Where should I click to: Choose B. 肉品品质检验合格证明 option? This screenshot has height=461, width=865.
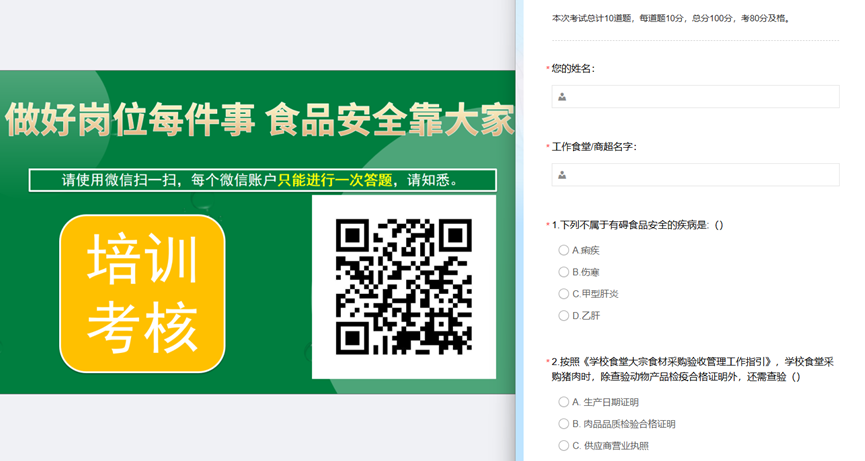(564, 424)
